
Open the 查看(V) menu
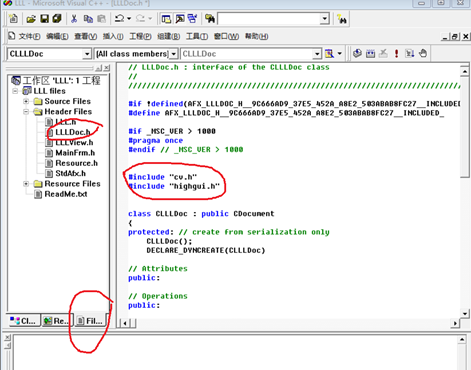pyautogui.click(x=85, y=36)
